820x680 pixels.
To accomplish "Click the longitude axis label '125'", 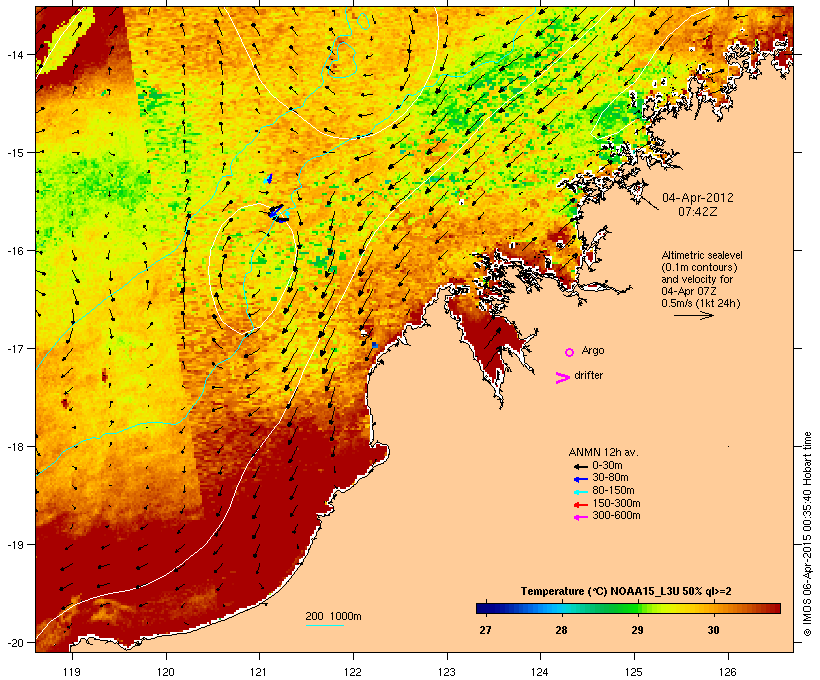I will point(634,672).
